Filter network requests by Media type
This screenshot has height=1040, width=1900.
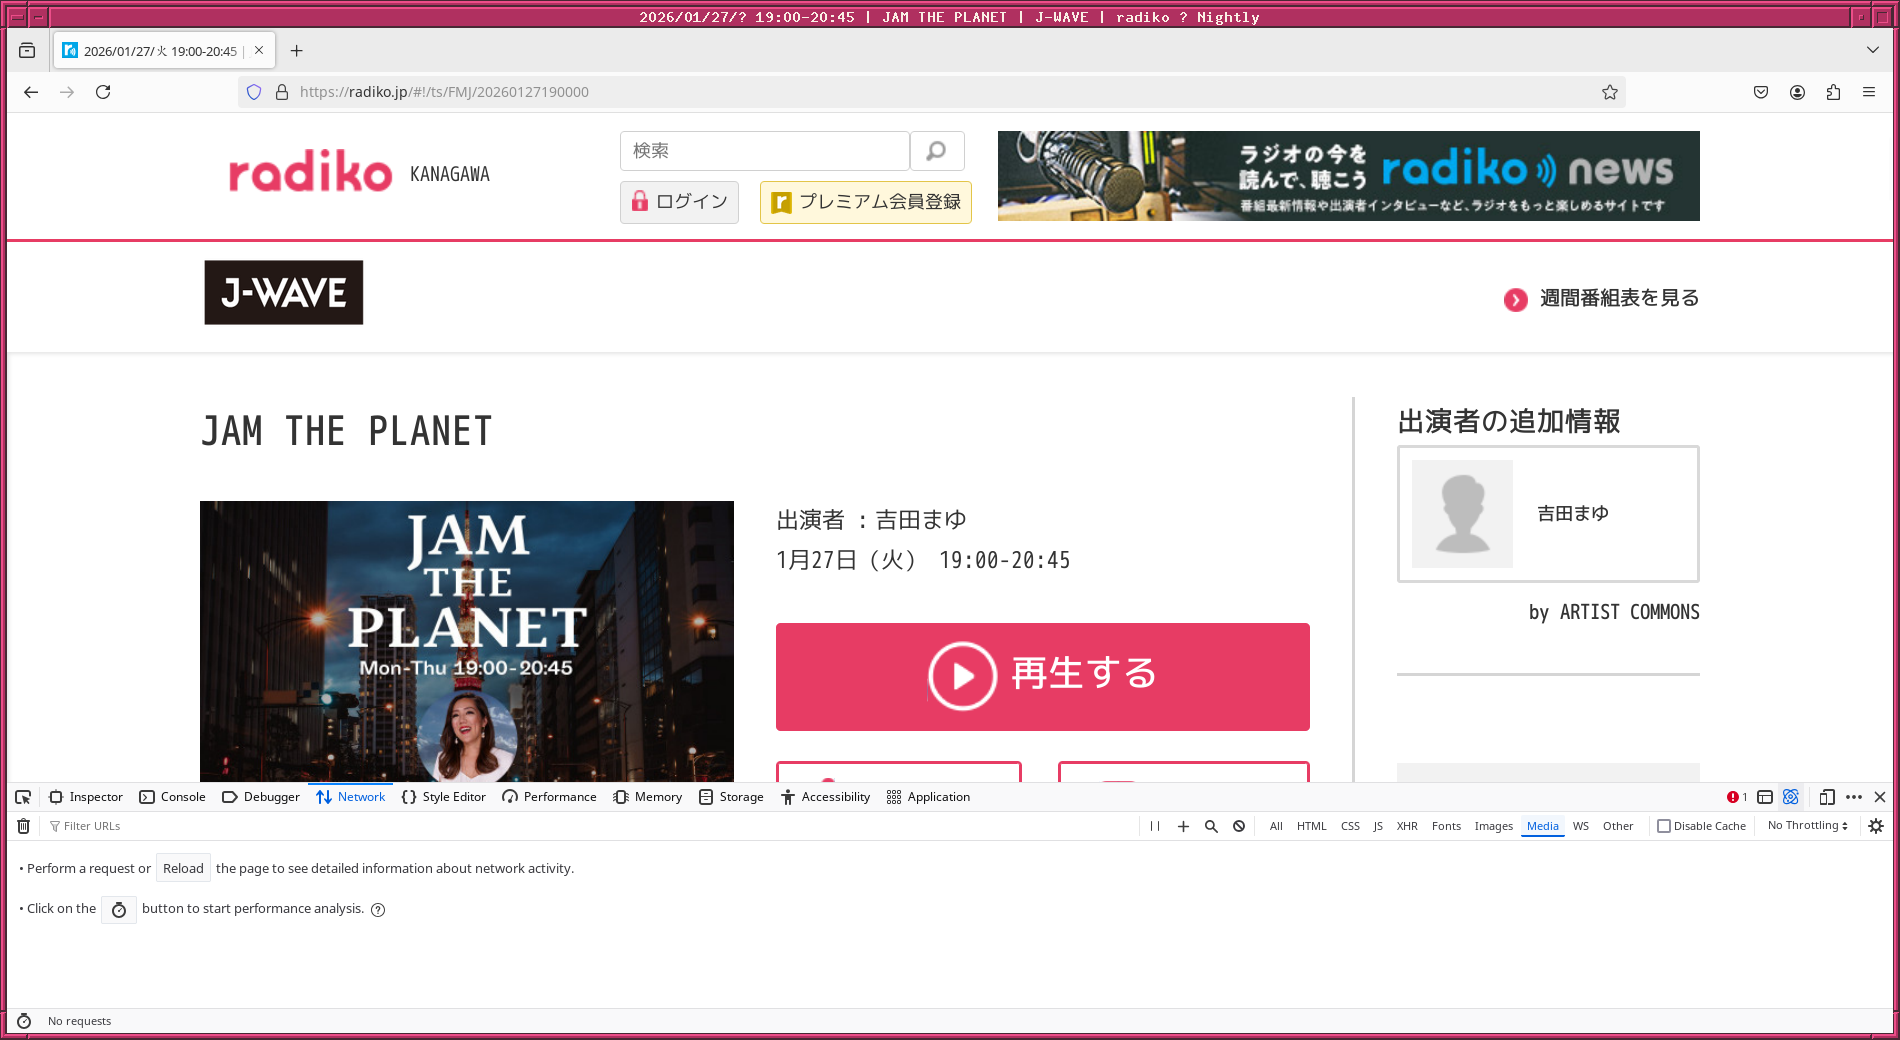click(x=1542, y=826)
